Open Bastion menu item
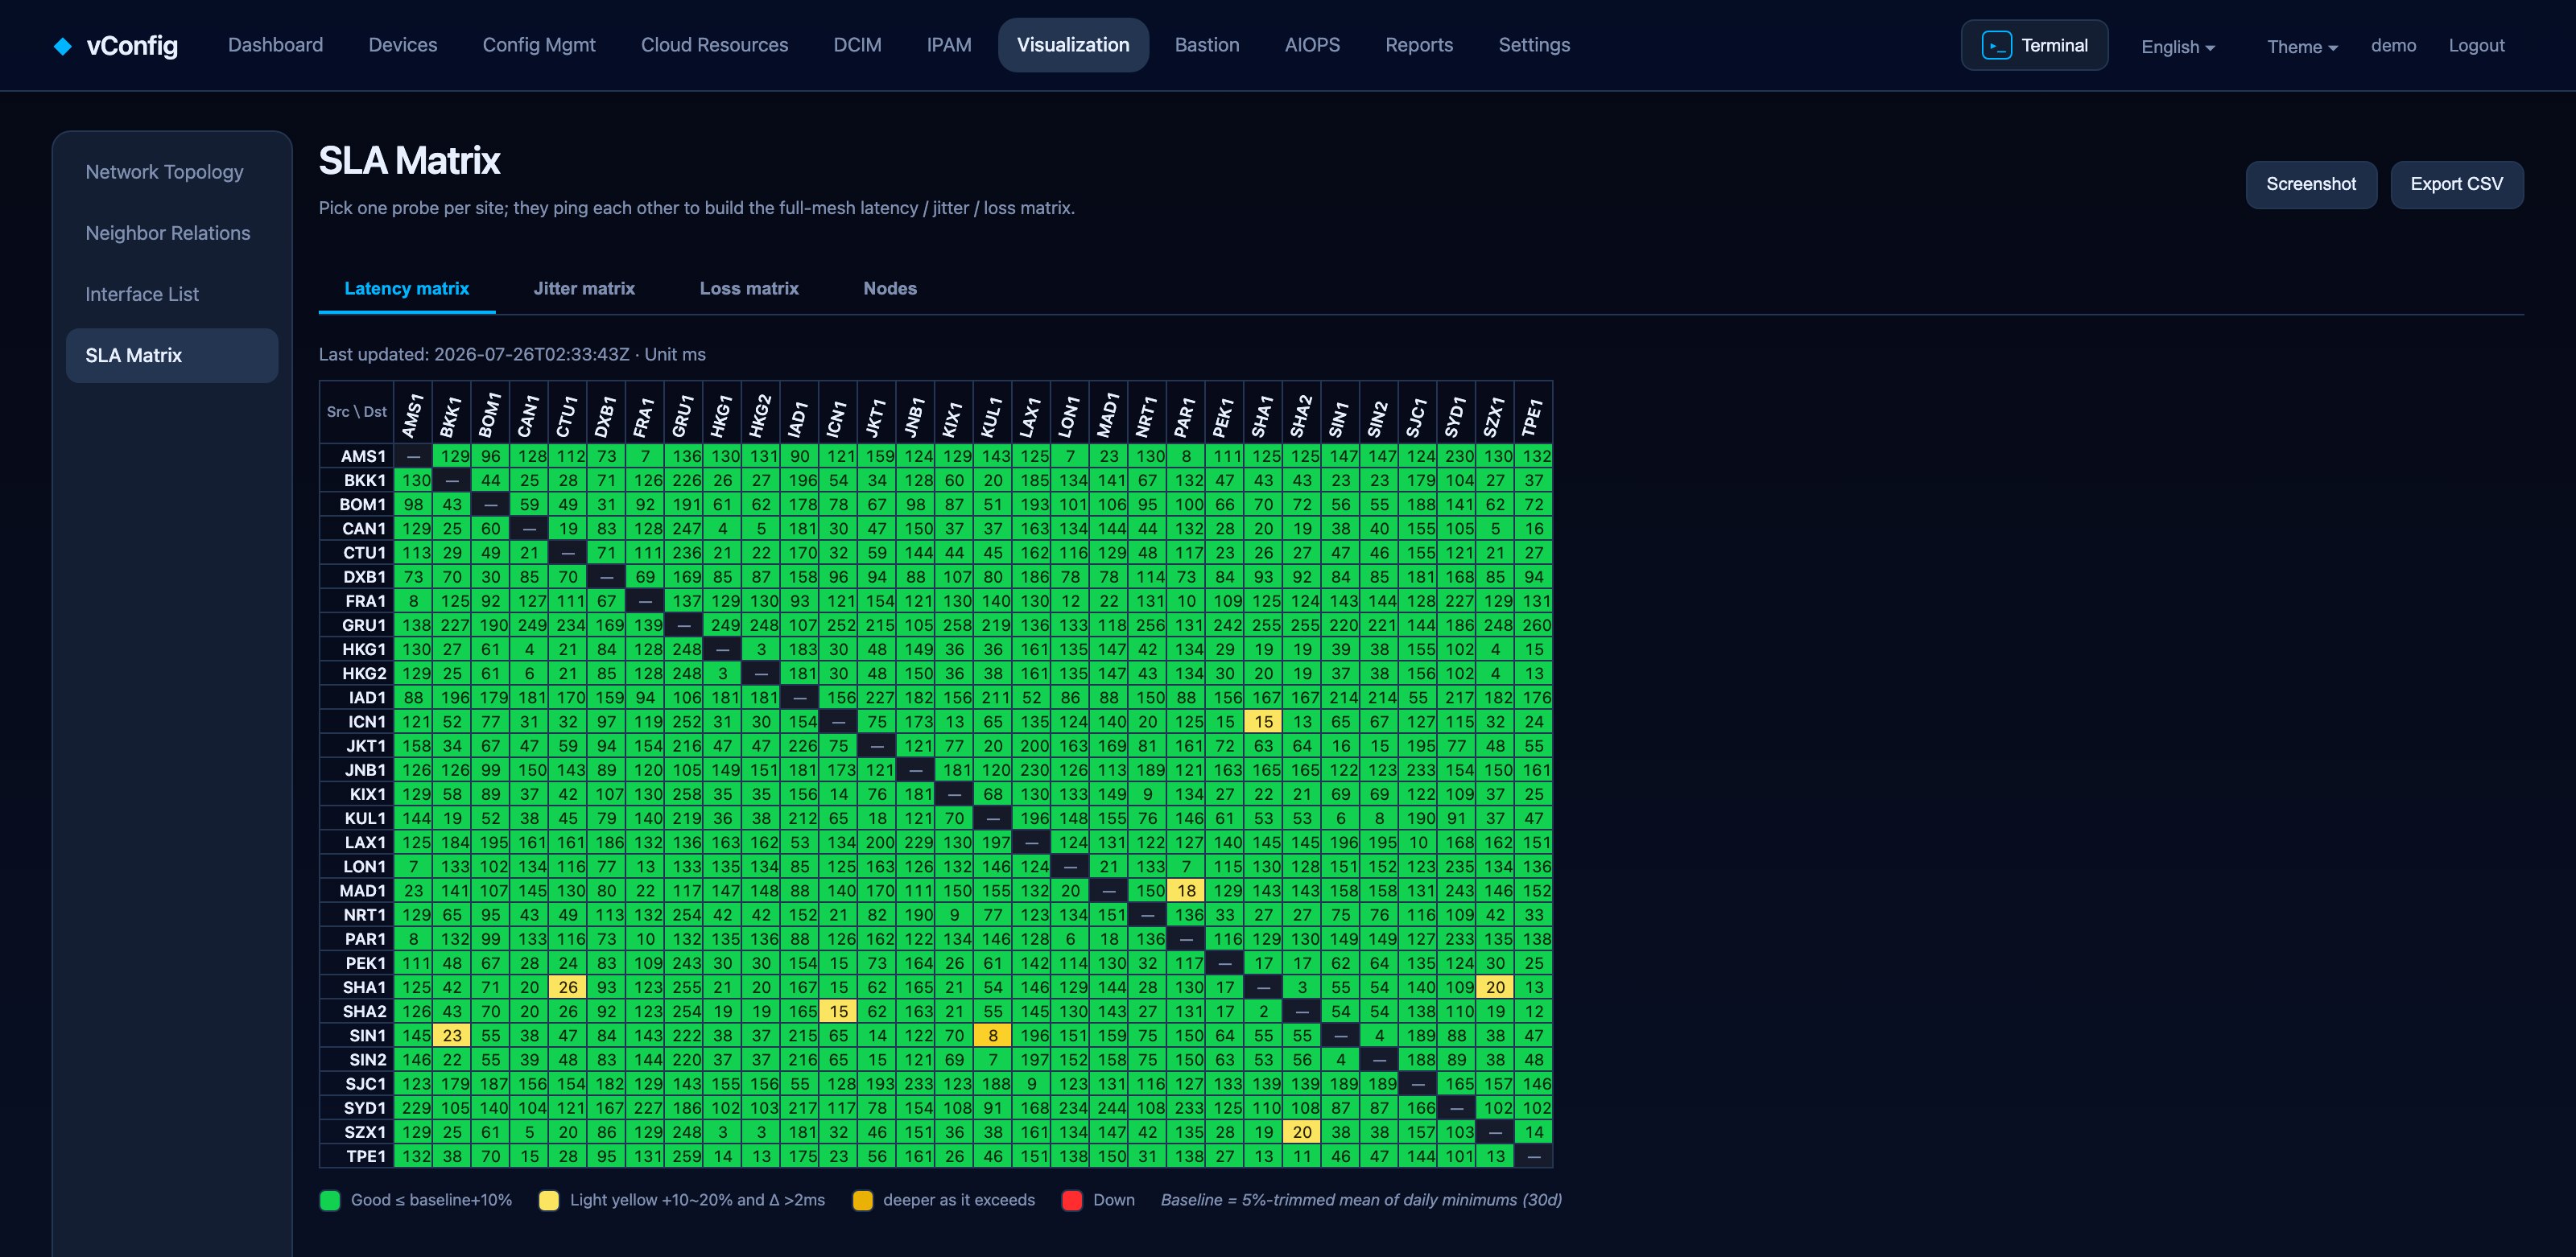This screenshot has width=2576, height=1257. pos(1207,45)
